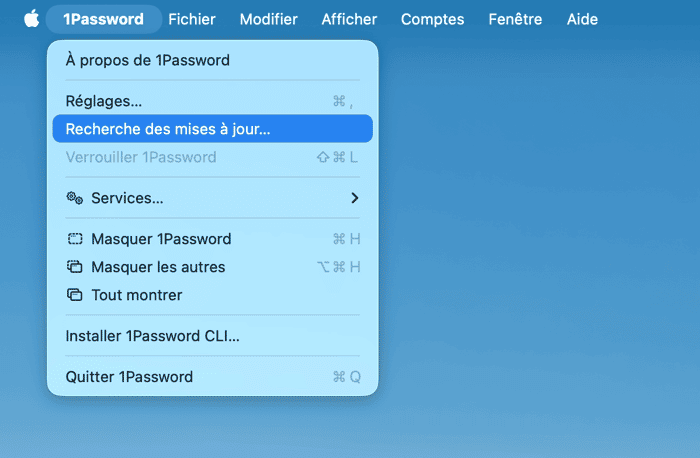Viewport: 700px width, 458px height.
Task: Click the Tout montrer windows icon
Action: click(x=75, y=295)
